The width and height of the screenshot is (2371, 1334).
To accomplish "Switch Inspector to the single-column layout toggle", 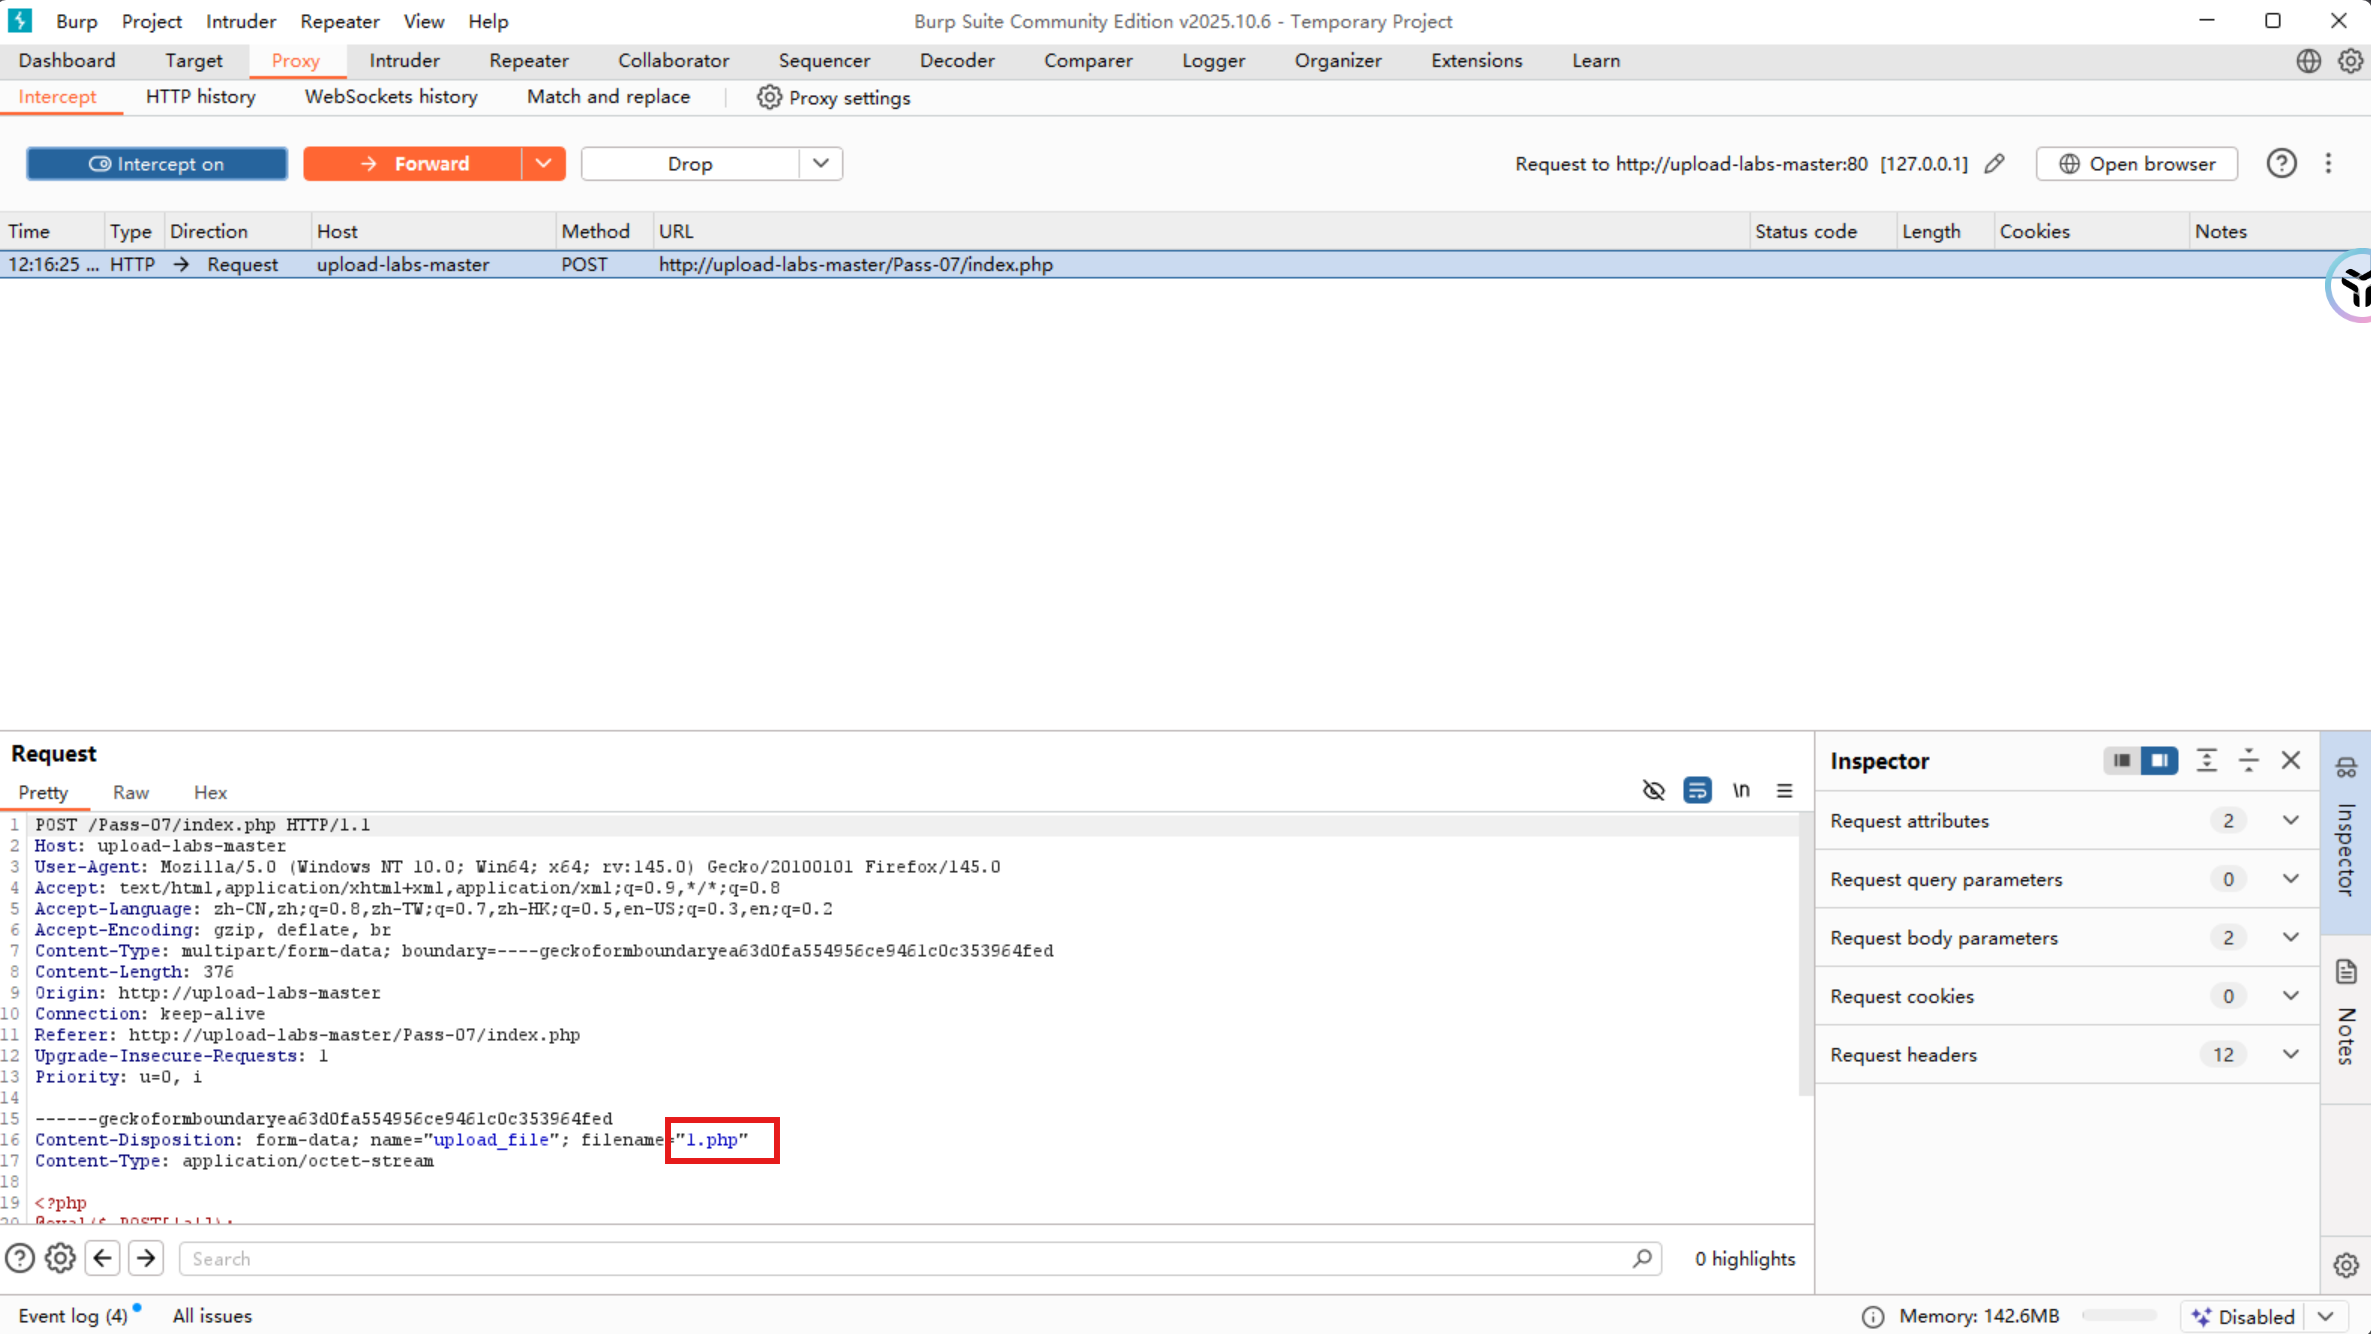I will 2121,760.
